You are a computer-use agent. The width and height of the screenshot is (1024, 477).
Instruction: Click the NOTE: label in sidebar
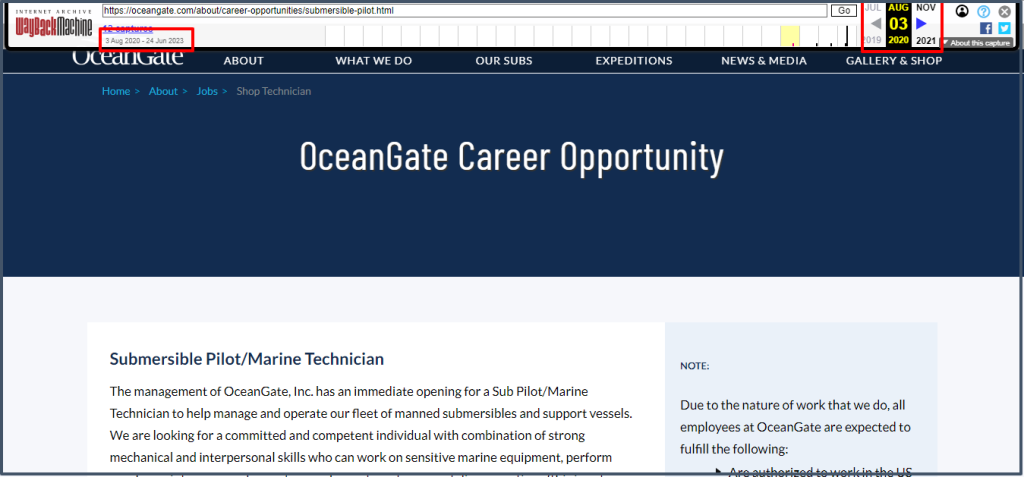[694, 367]
